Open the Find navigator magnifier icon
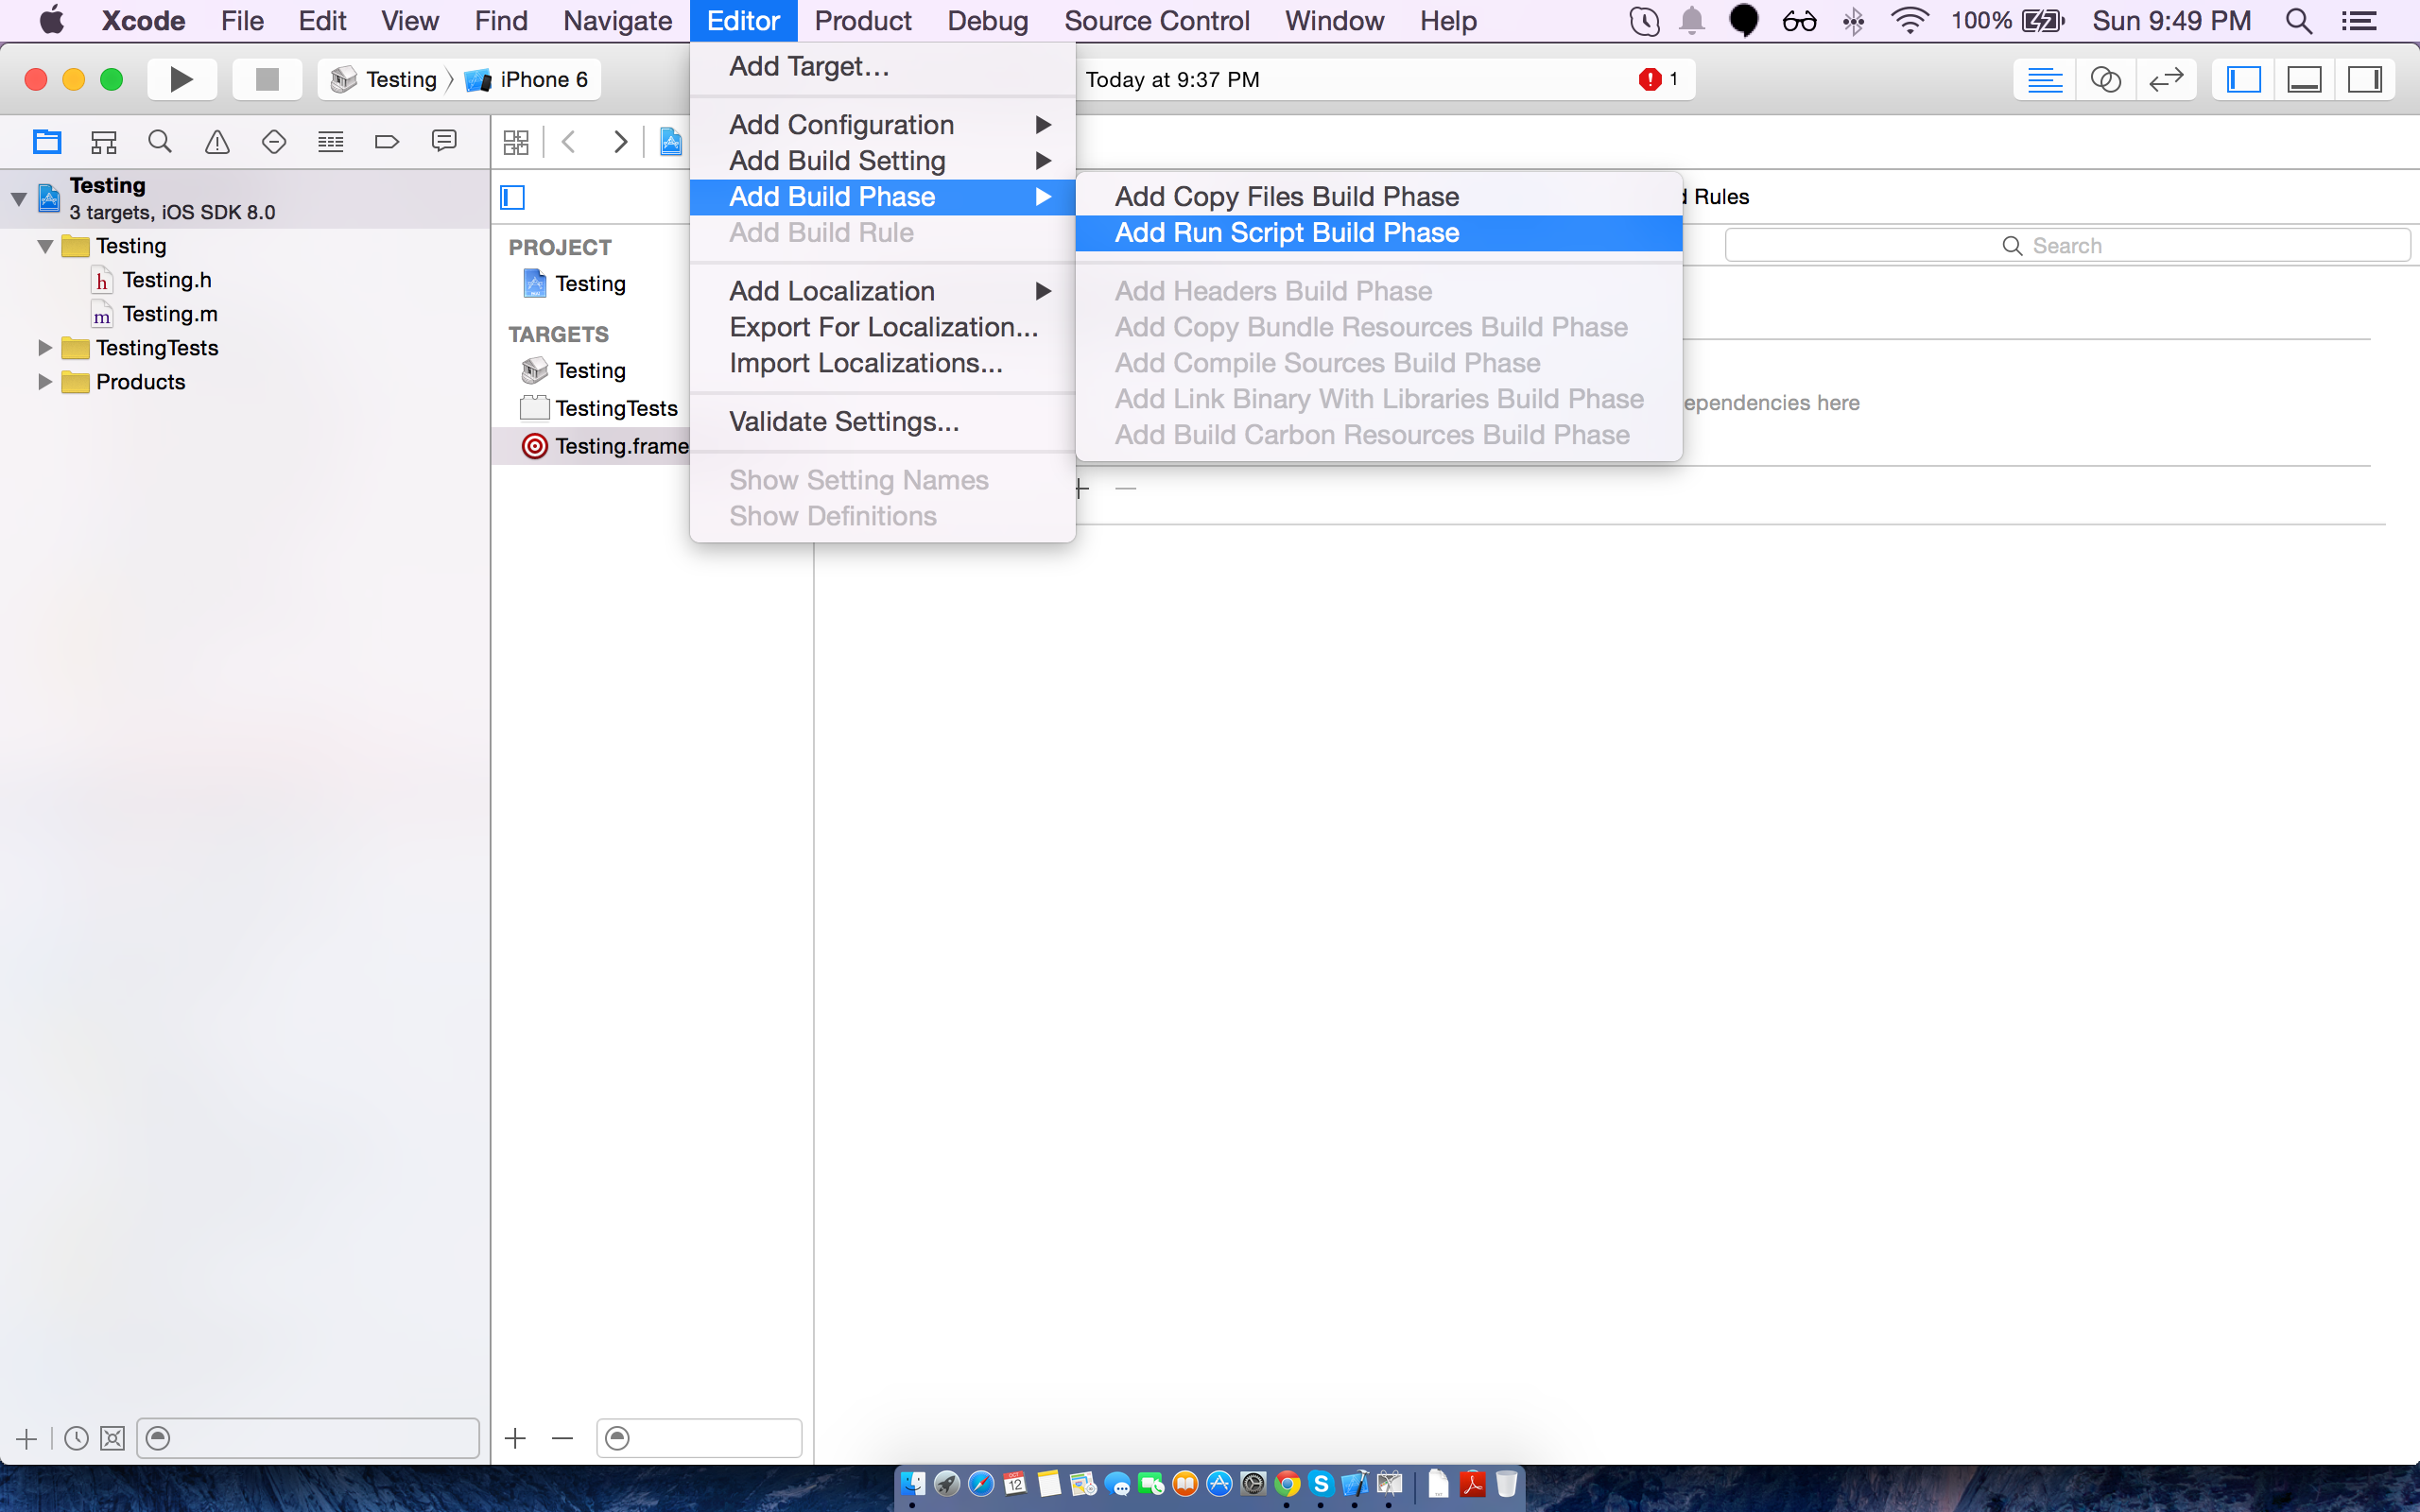This screenshot has height=1512, width=2420. pos(160,142)
